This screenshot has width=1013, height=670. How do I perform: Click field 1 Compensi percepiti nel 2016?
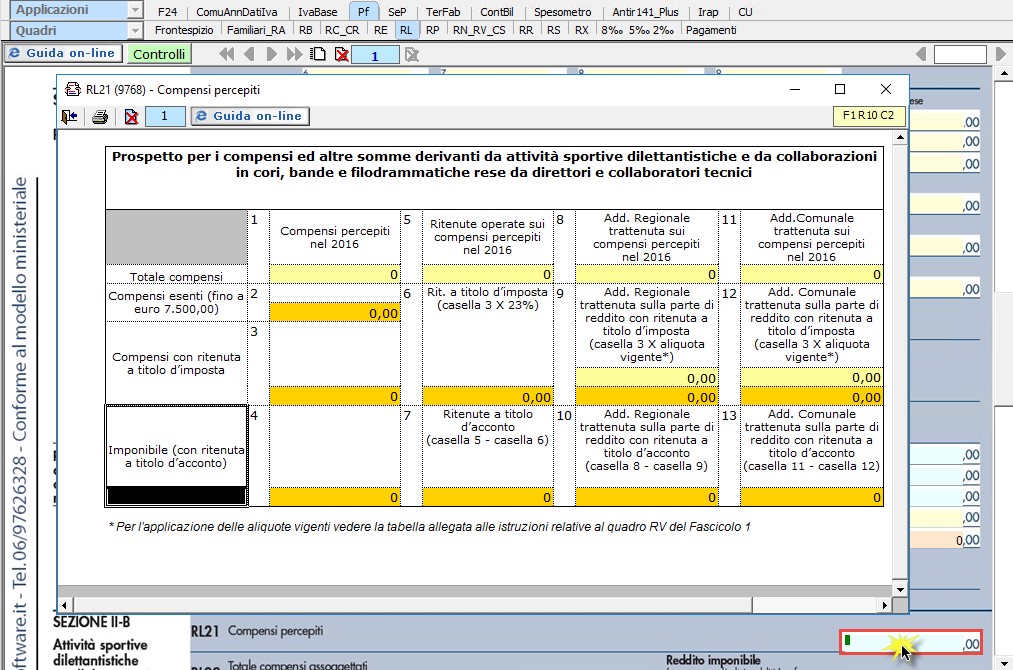[335, 275]
